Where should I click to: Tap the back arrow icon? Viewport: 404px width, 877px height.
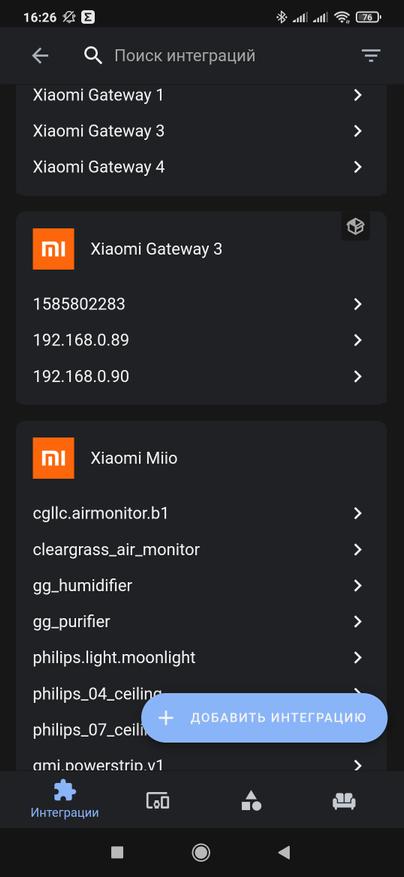point(40,55)
